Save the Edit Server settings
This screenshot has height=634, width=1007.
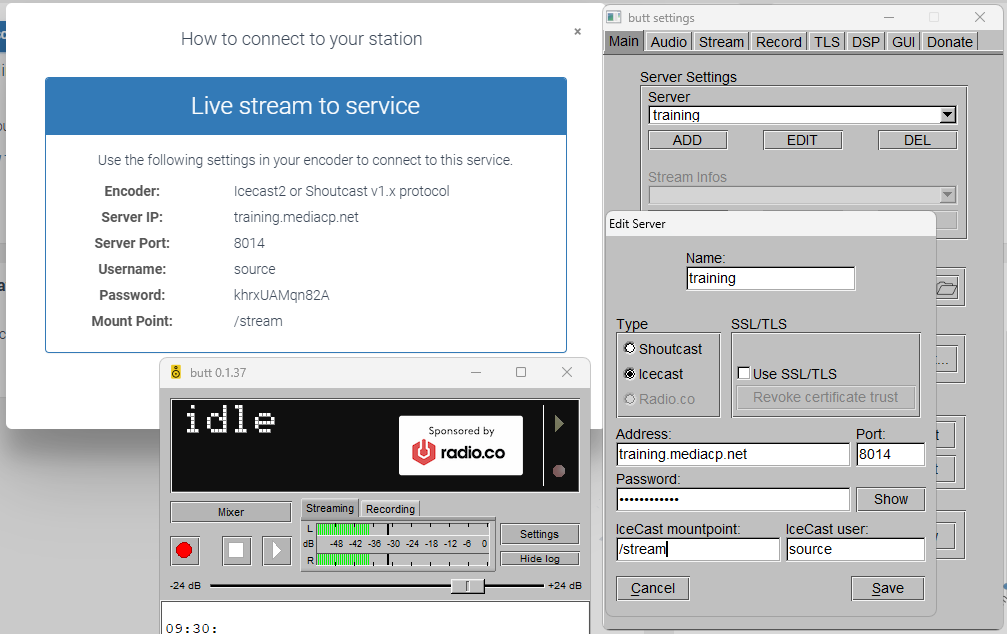coord(888,588)
